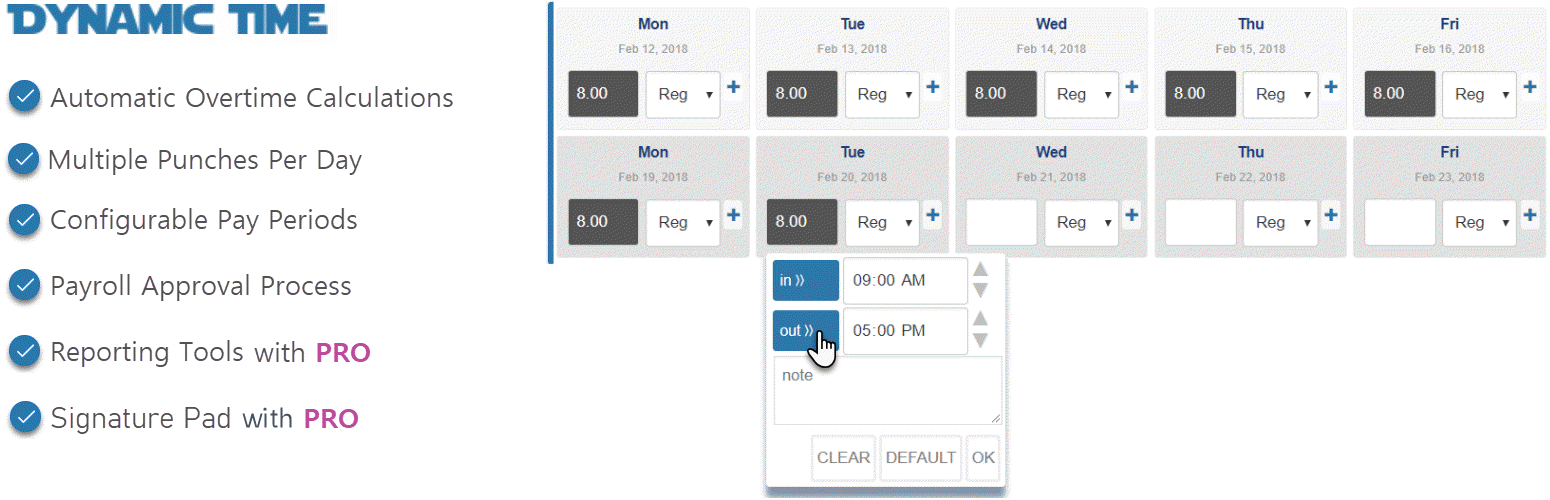Open Reg dropdown for Mon Feb 12
The image size is (1550, 500).
point(683,94)
